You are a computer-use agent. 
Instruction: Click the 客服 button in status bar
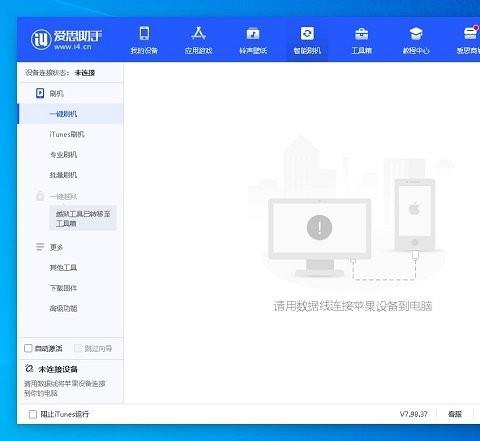click(x=455, y=414)
